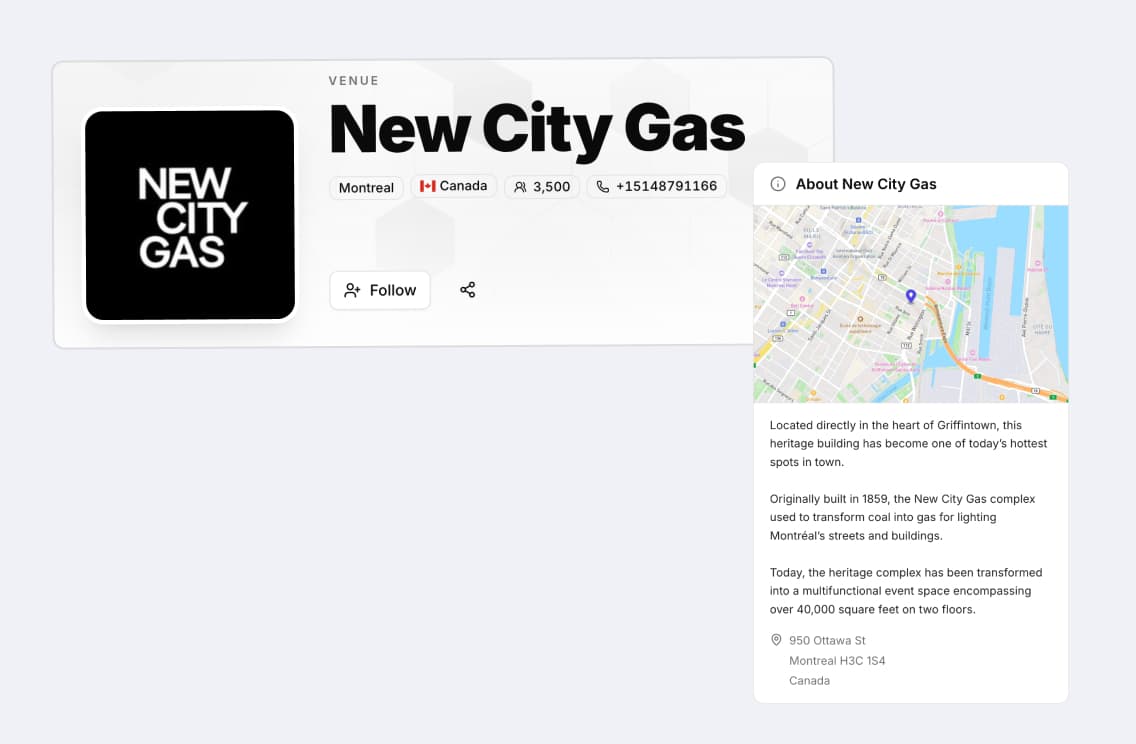
Task: Click the share icon next to Follow
Action: [x=468, y=290]
